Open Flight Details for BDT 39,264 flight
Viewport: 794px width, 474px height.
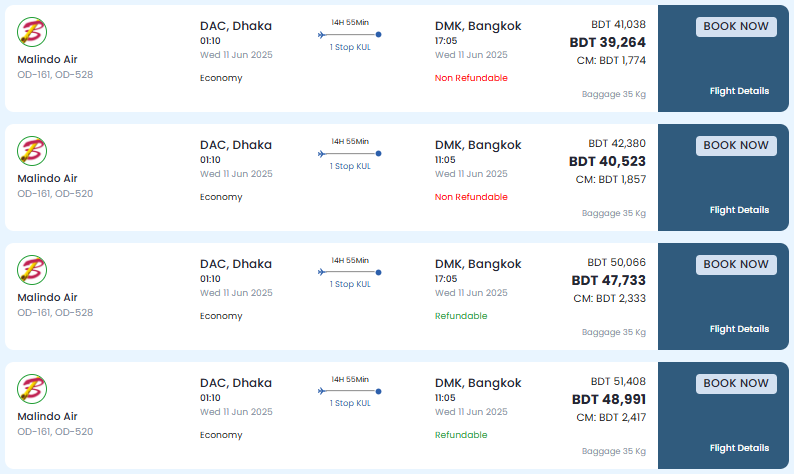(x=739, y=91)
